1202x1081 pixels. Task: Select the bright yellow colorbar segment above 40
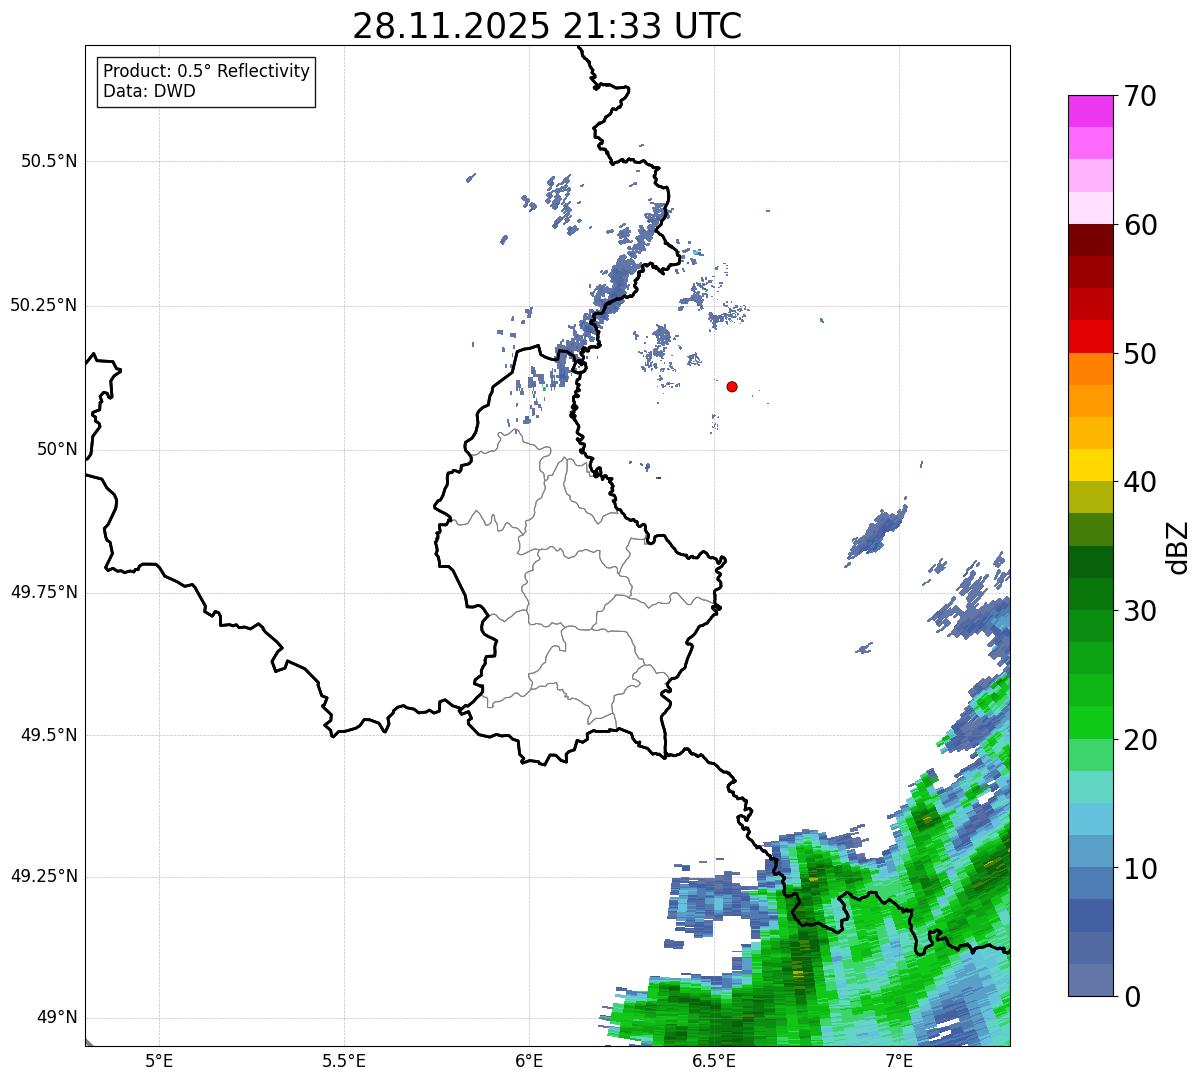click(1091, 465)
